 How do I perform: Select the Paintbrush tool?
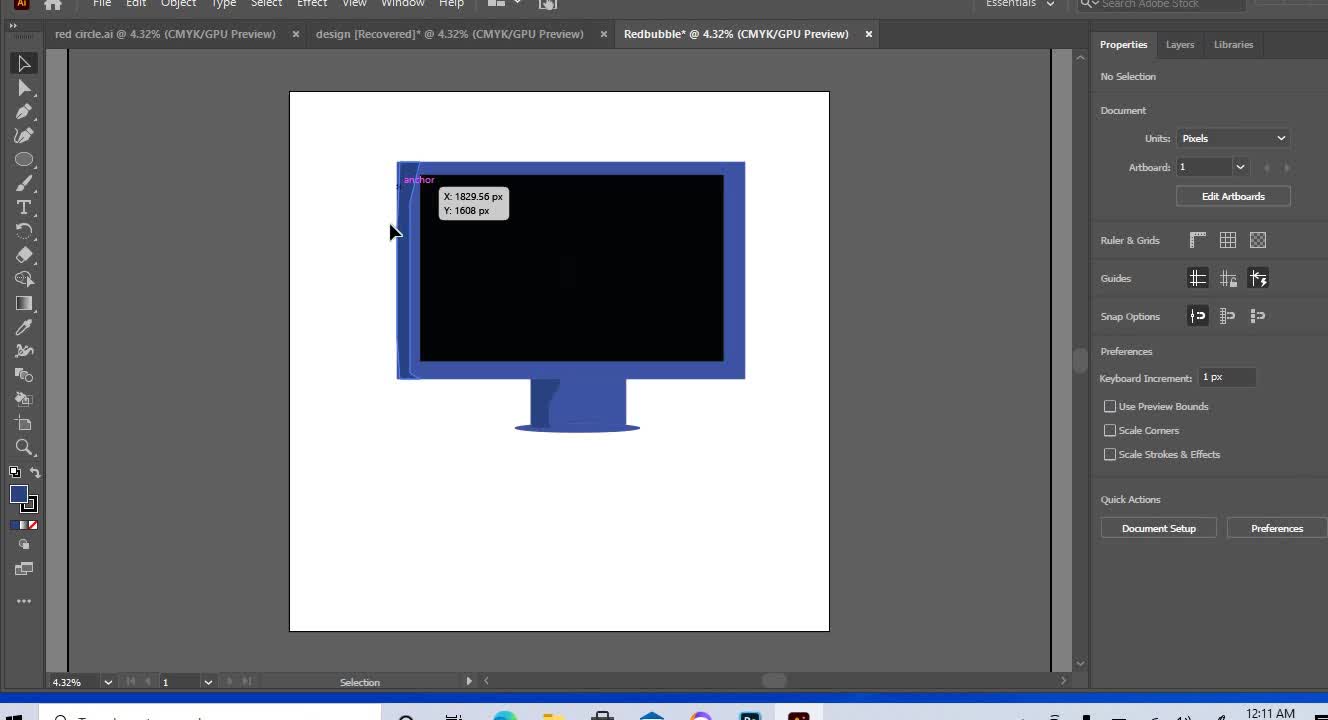point(24,184)
